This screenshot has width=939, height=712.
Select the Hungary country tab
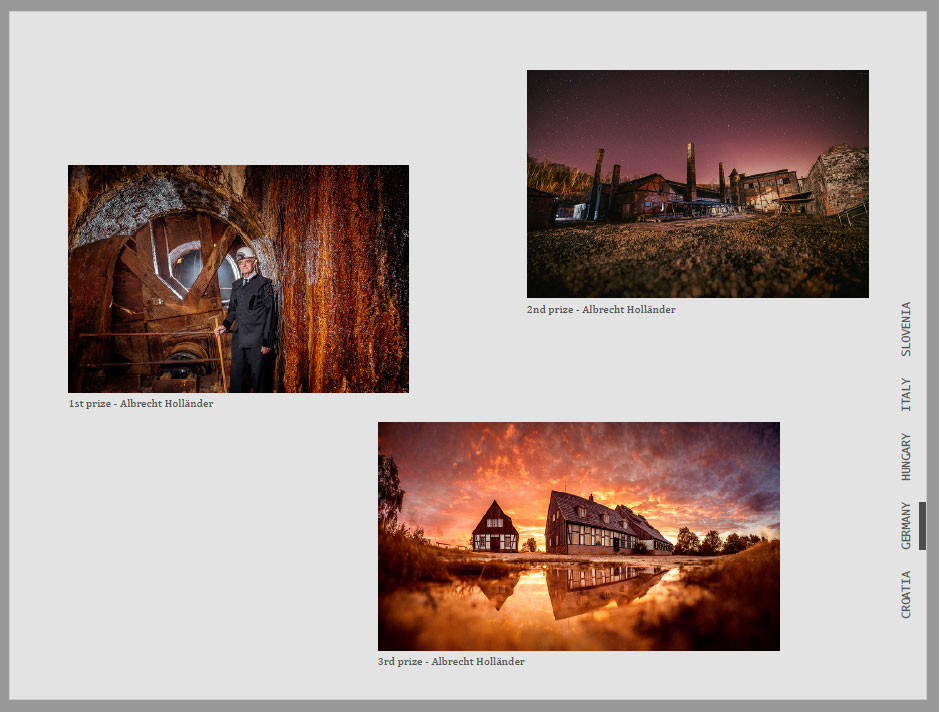click(906, 457)
